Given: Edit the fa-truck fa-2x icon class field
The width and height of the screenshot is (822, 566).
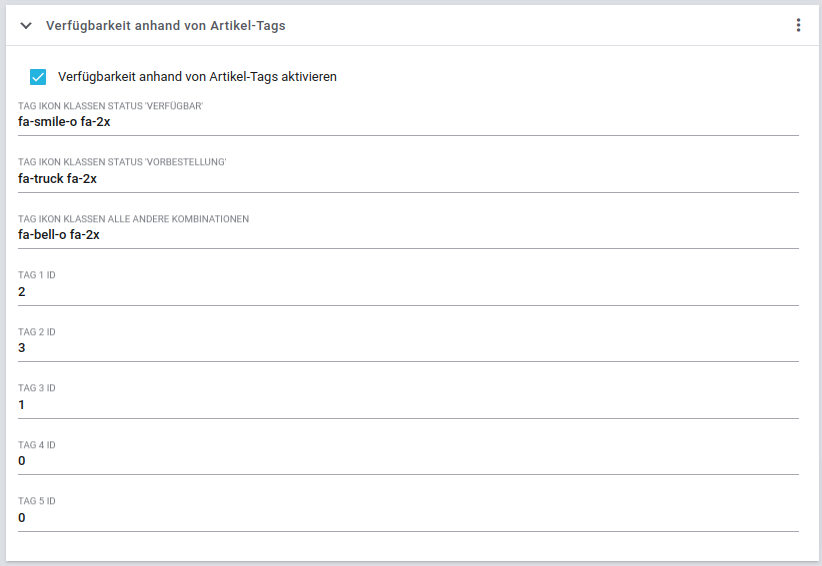Looking at the screenshot, I should tap(408, 179).
